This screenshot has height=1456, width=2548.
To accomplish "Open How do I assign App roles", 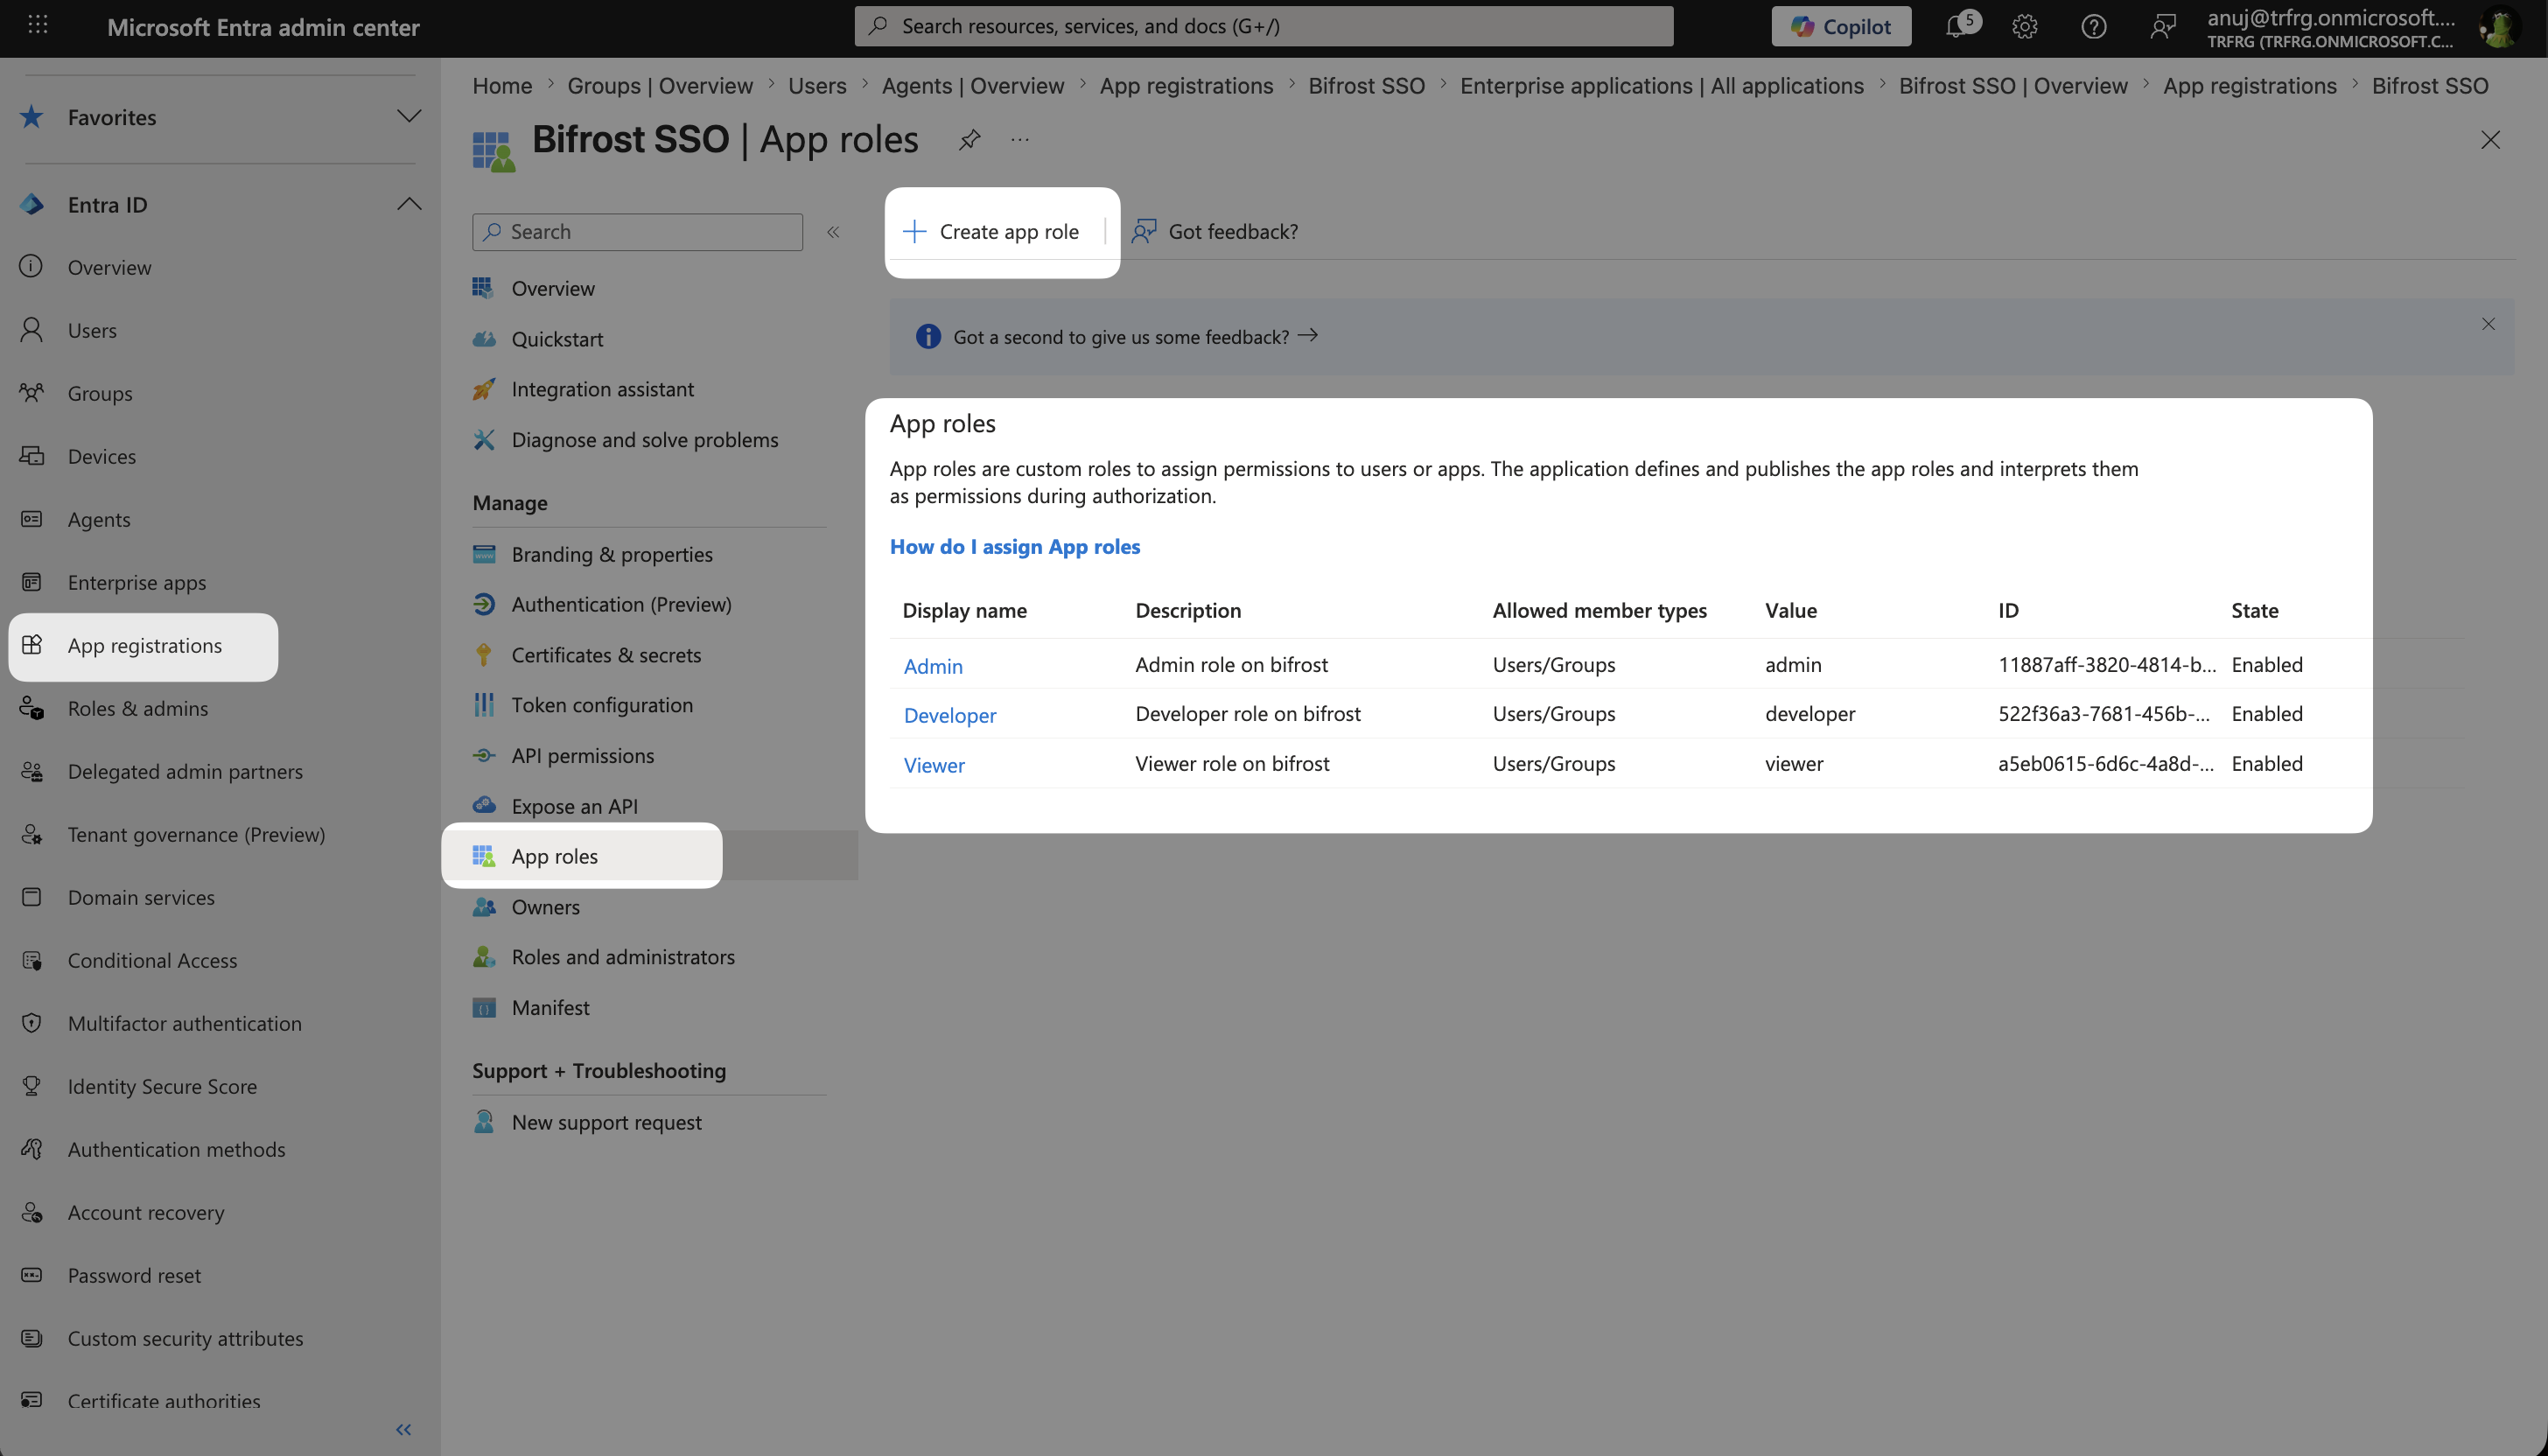I will pyautogui.click(x=1015, y=547).
